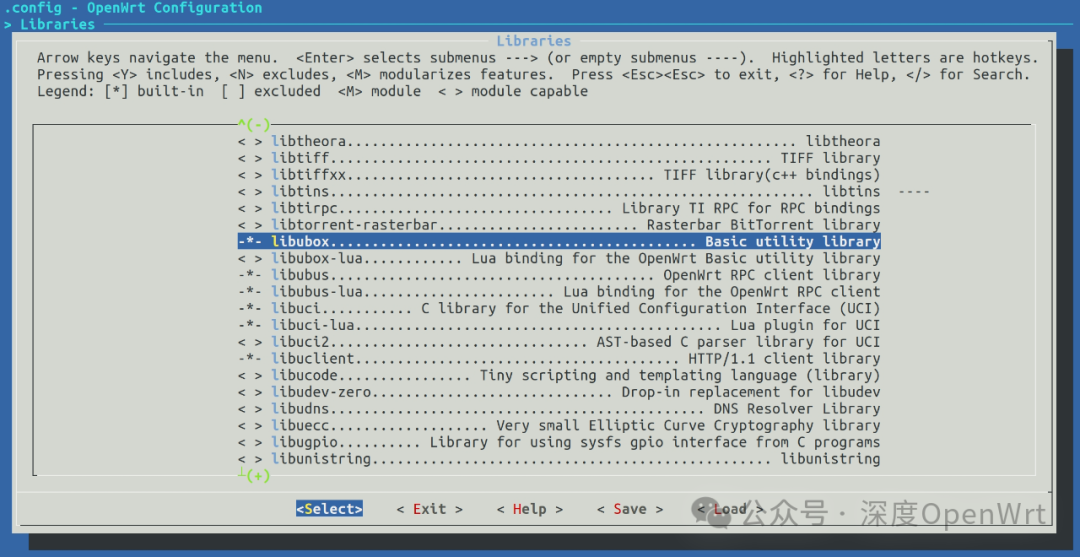The width and height of the screenshot is (1080, 557).
Task: Click the 'DNS Resolver Library' description text
Action: pyautogui.click(x=797, y=409)
